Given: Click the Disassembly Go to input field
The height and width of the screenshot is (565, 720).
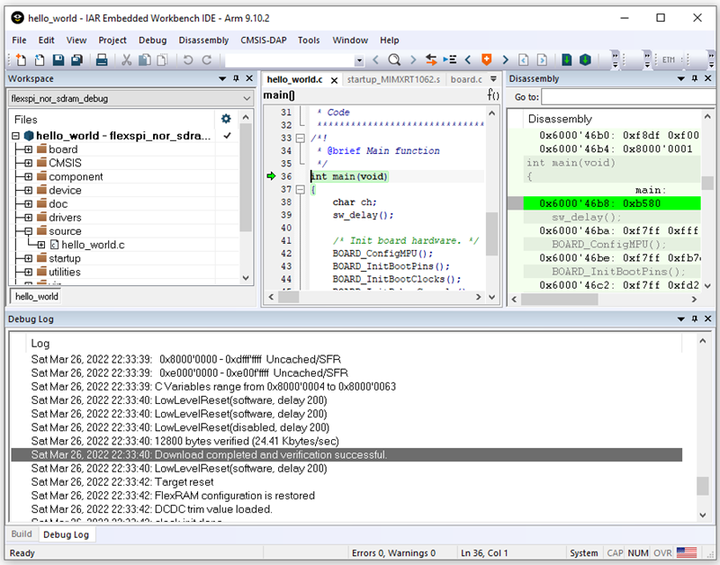Looking at the screenshot, I should pyautogui.click(x=626, y=97).
